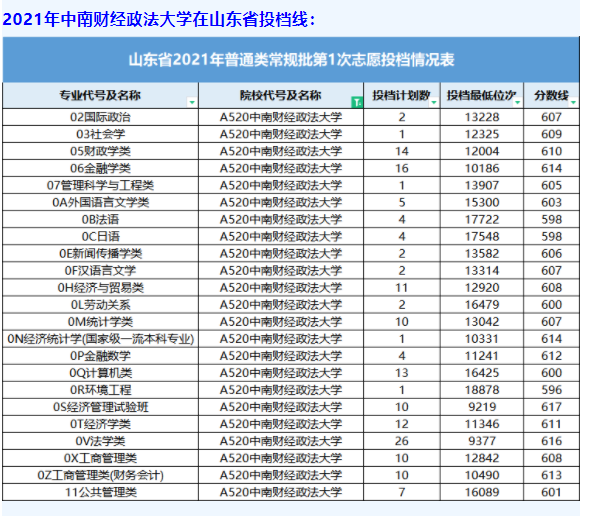
Task: Select cell 0N经济统计学(国家级一流本科专业)
Action: coord(100,339)
